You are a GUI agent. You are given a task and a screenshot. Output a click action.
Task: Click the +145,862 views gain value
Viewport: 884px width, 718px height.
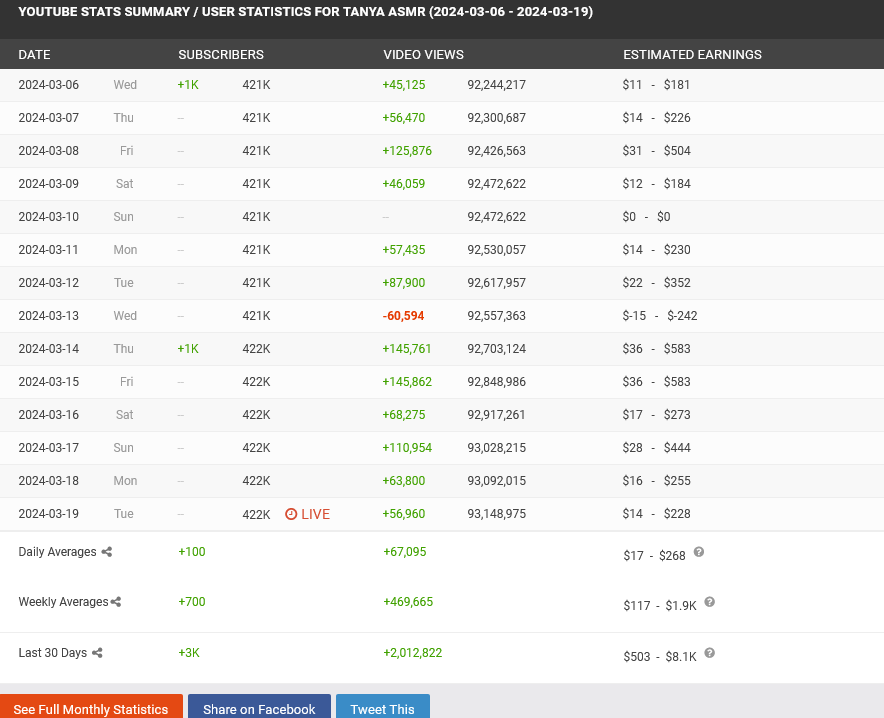click(407, 382)
